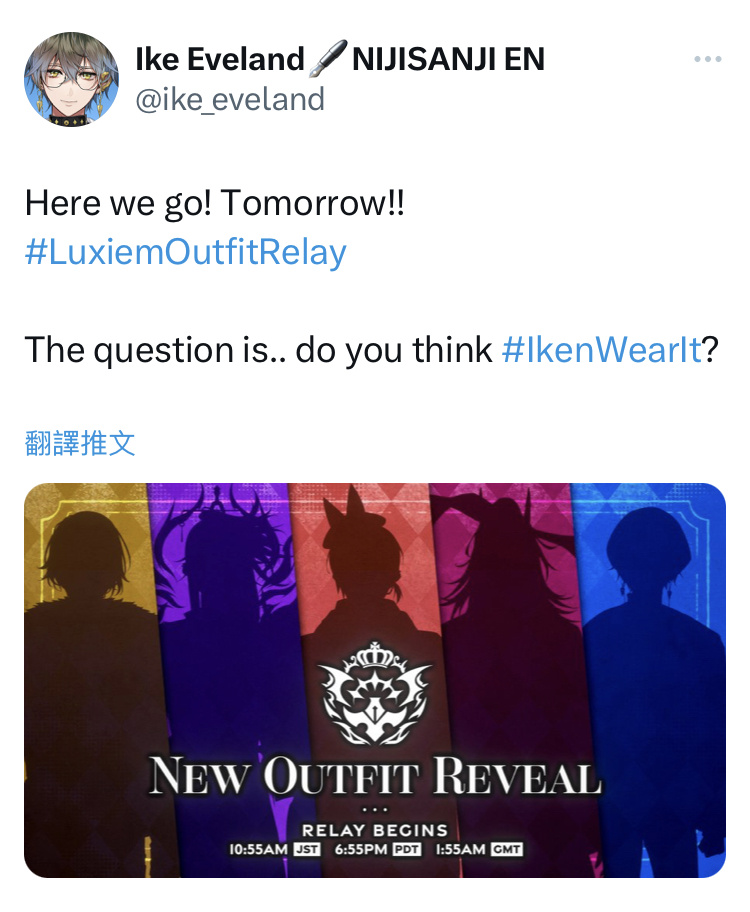The width and height of the screenshot is (750, 912).
Task: Click the 'Here we go! Tomorrow!!' tweet text
Action: pyautogui.click(x=215, y=204)
